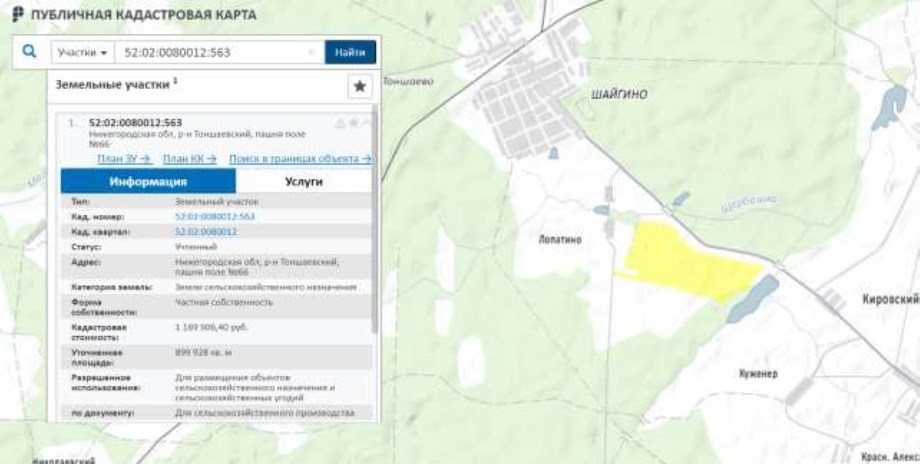Click the small star icon in result row
The width and height of the screenshot is (922, 464).
pyautogui.click(x=353, y=123)
